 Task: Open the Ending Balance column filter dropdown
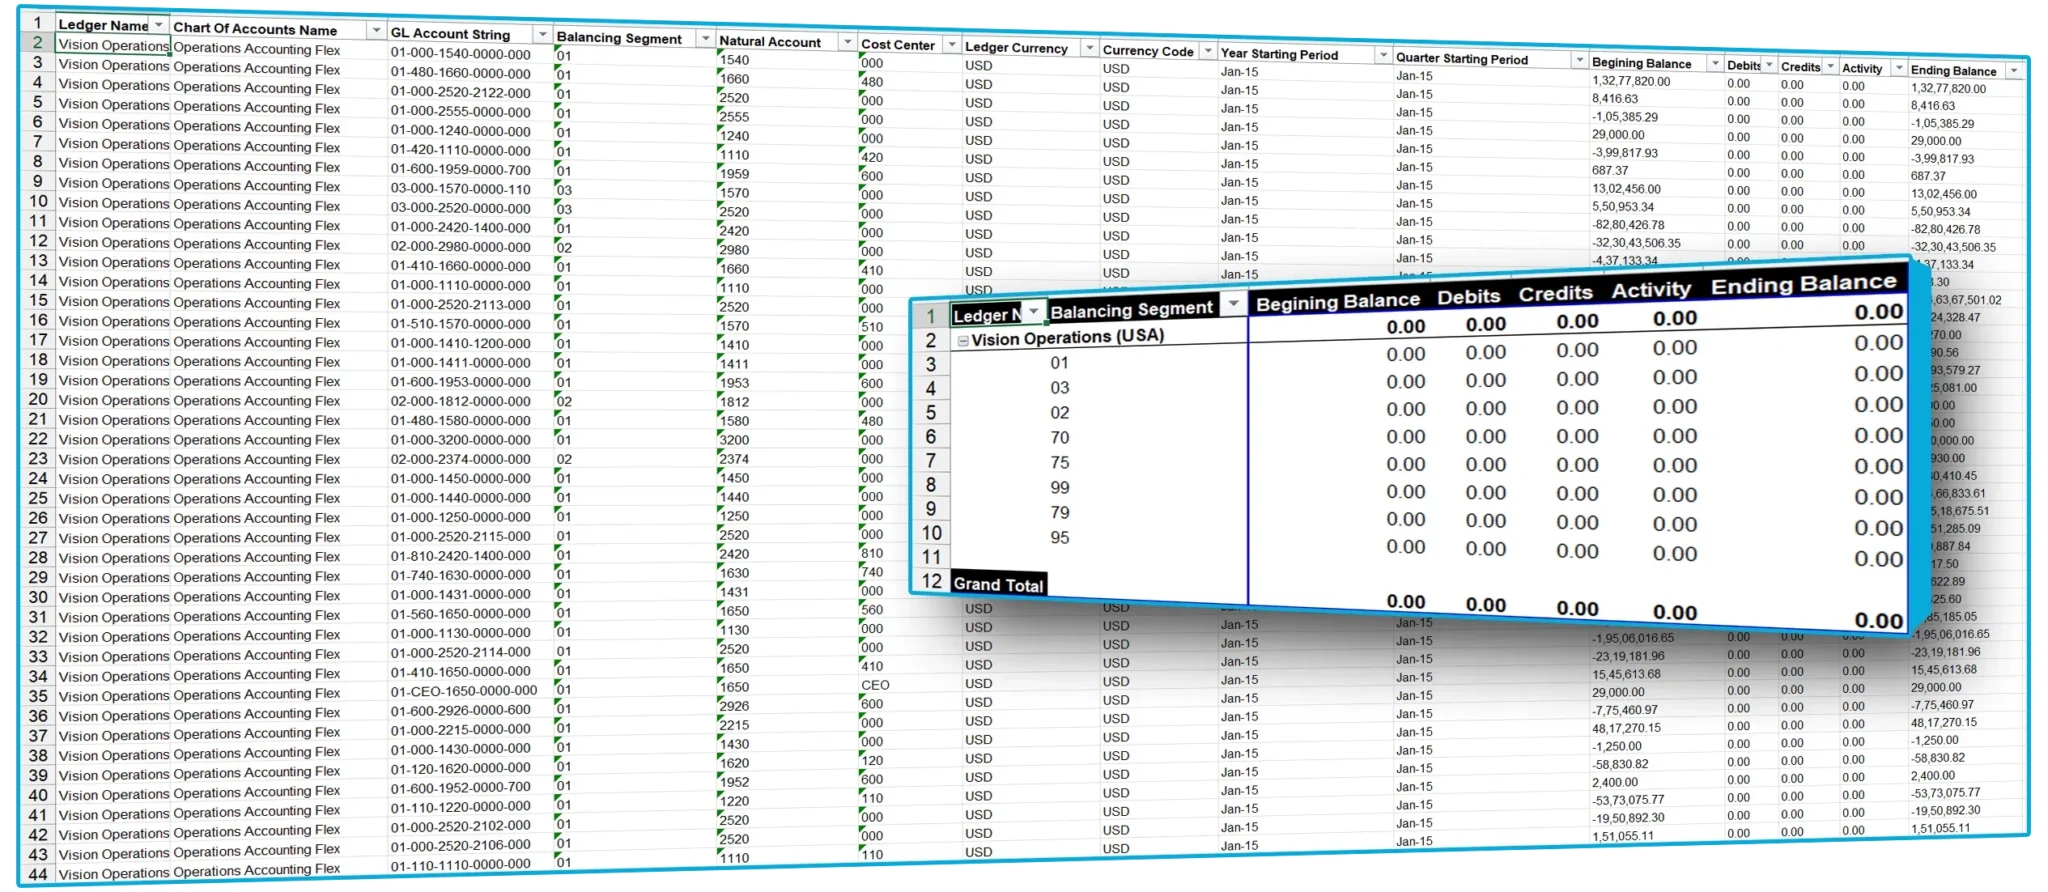coord(2013,71)
